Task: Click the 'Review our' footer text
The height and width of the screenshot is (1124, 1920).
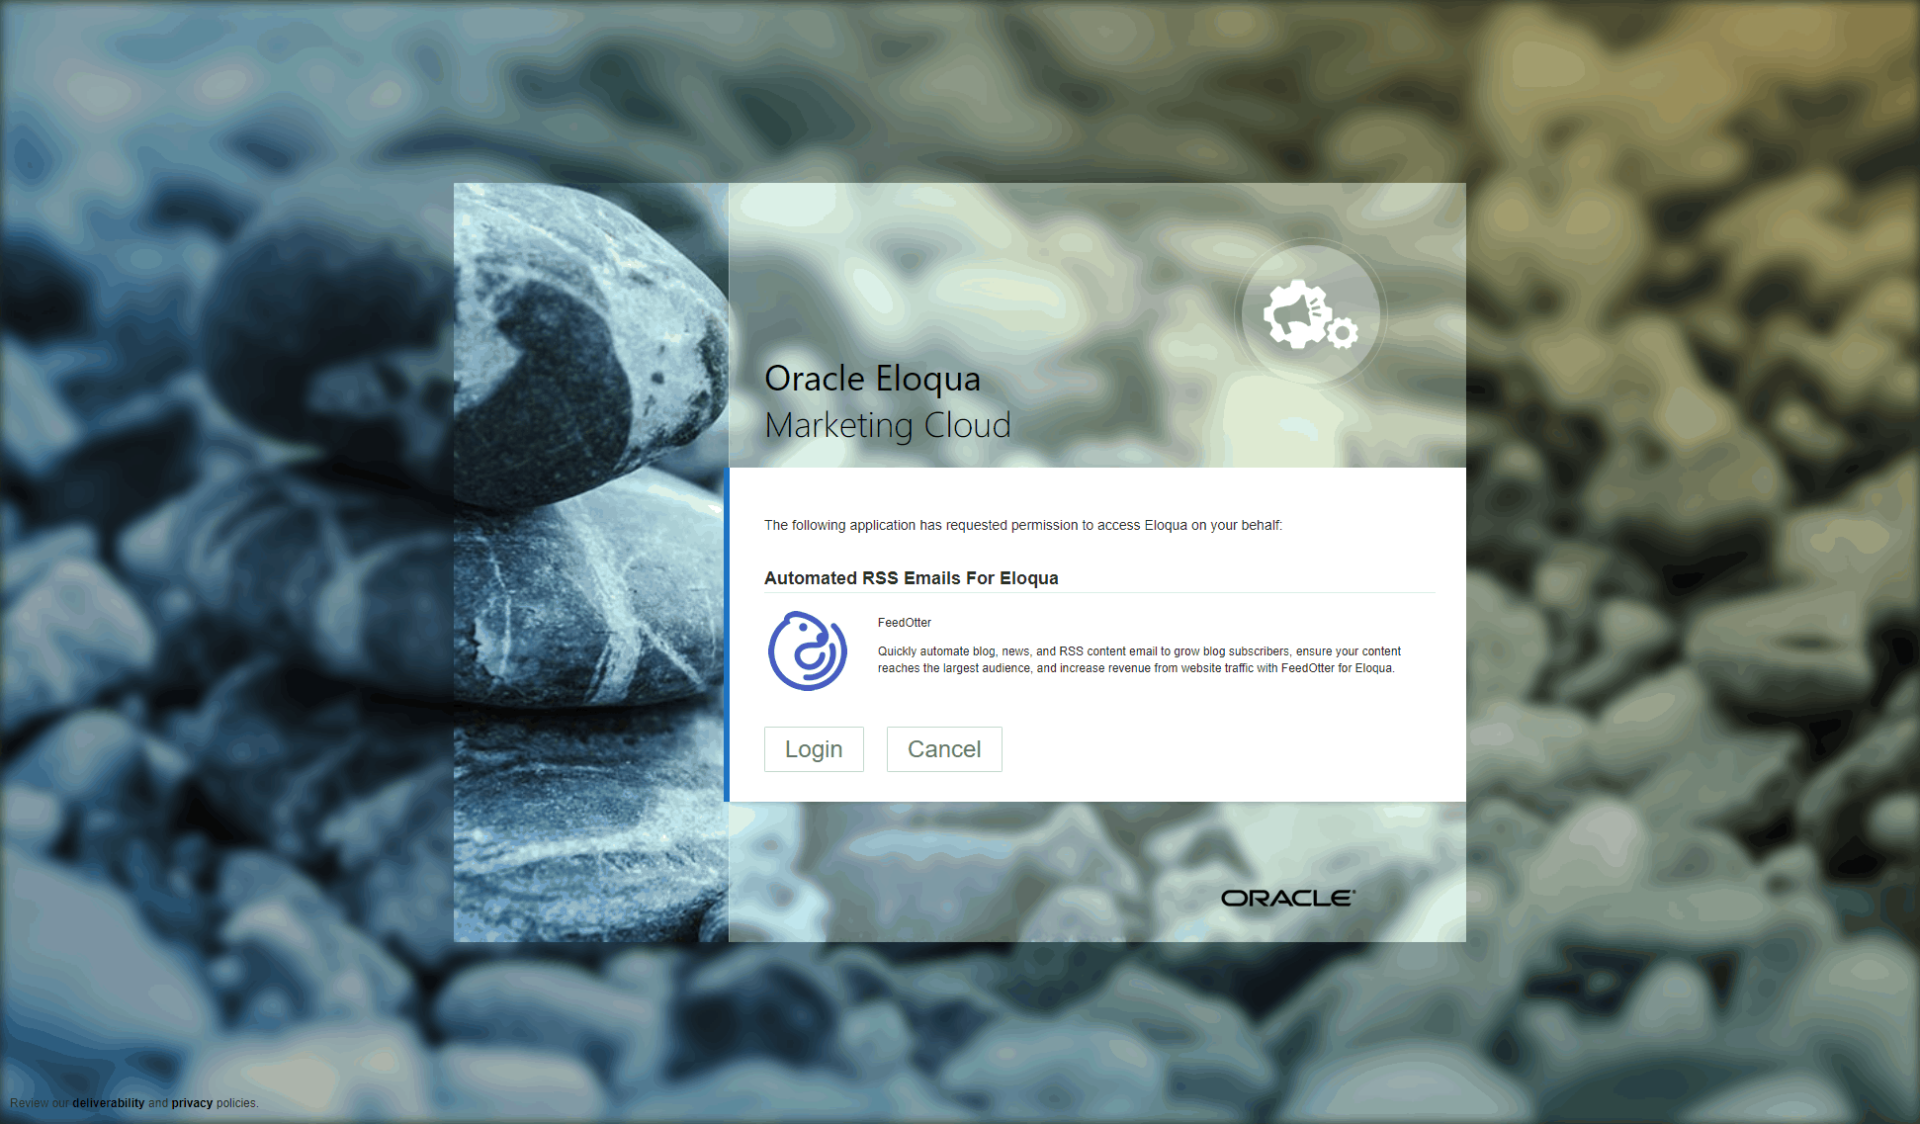Action: point(39,1103)
